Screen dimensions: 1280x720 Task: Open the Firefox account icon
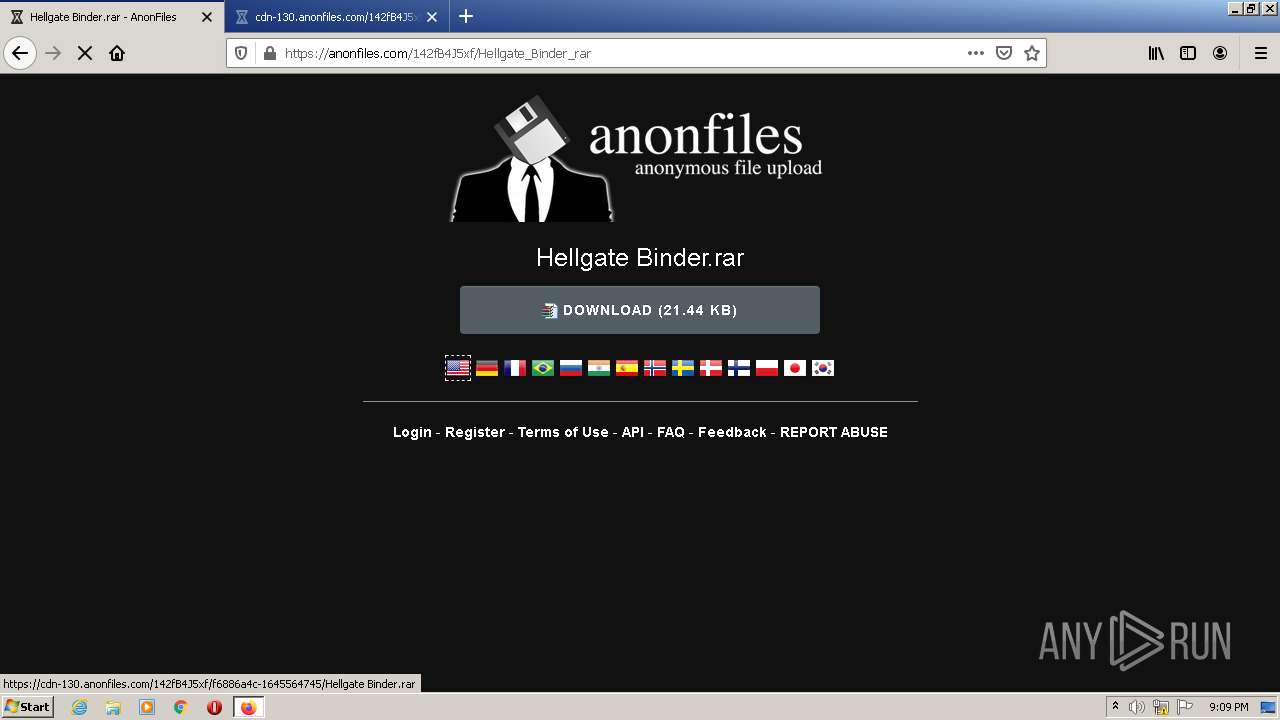[1220, 53]
